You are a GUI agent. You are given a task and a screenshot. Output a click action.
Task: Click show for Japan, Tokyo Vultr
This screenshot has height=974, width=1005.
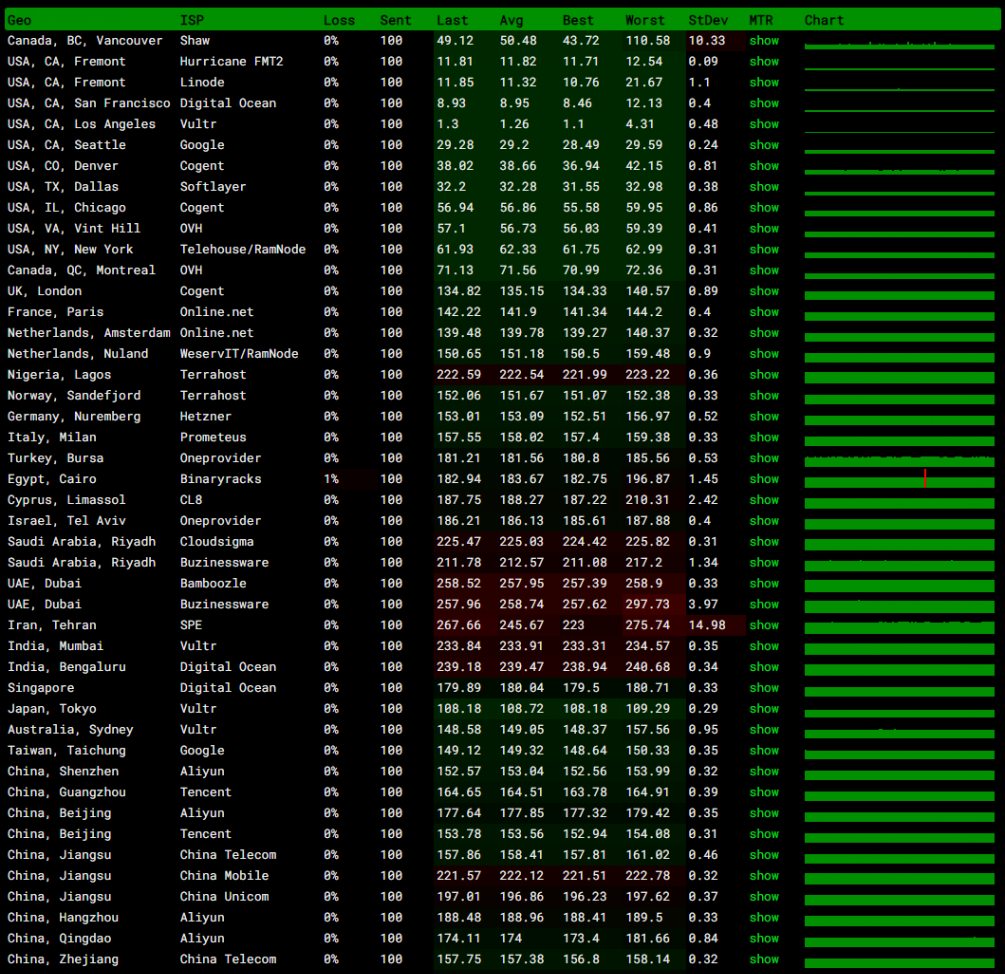763,709
